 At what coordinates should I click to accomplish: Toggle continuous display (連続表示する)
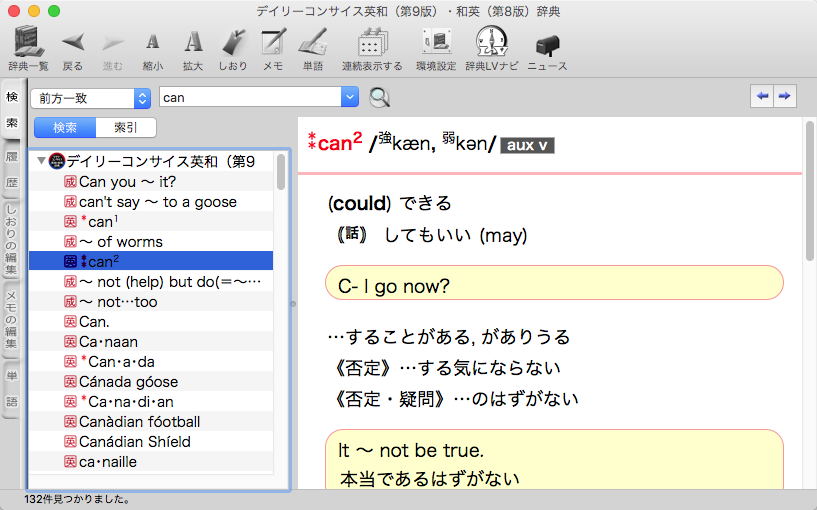[x=372, y=42]
